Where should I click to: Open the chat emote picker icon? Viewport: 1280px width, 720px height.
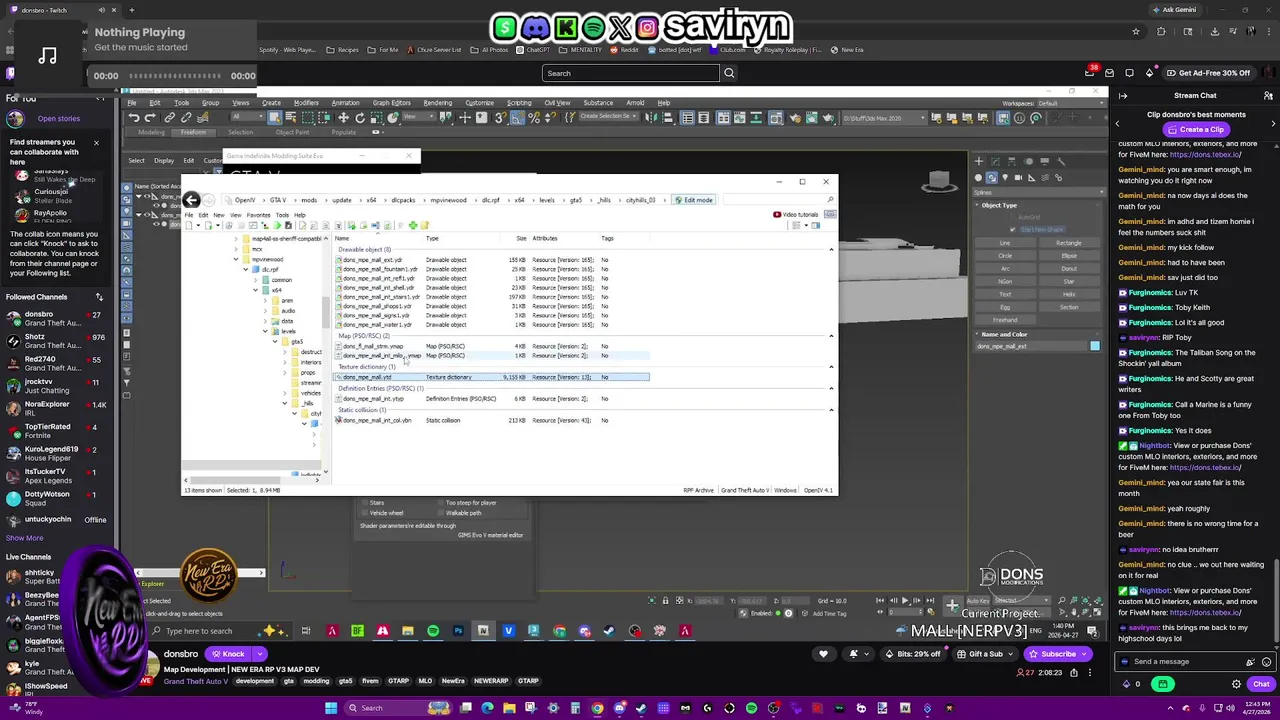pos(1267,662)
